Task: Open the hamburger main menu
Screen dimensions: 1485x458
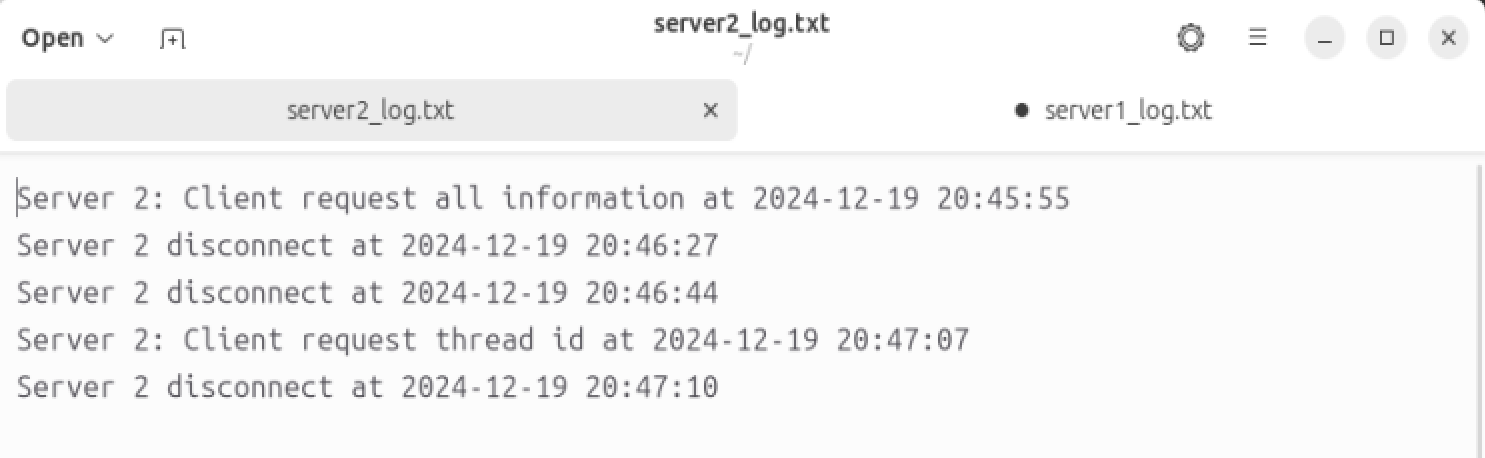Action: (1259, 39)
